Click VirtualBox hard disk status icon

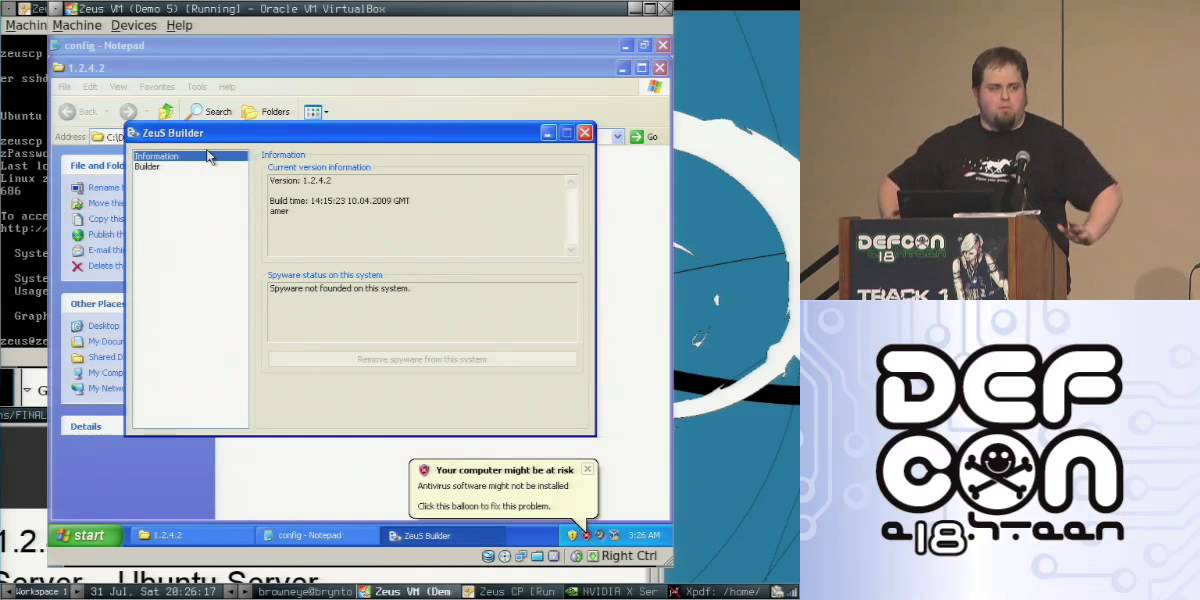tap(488, 556)
